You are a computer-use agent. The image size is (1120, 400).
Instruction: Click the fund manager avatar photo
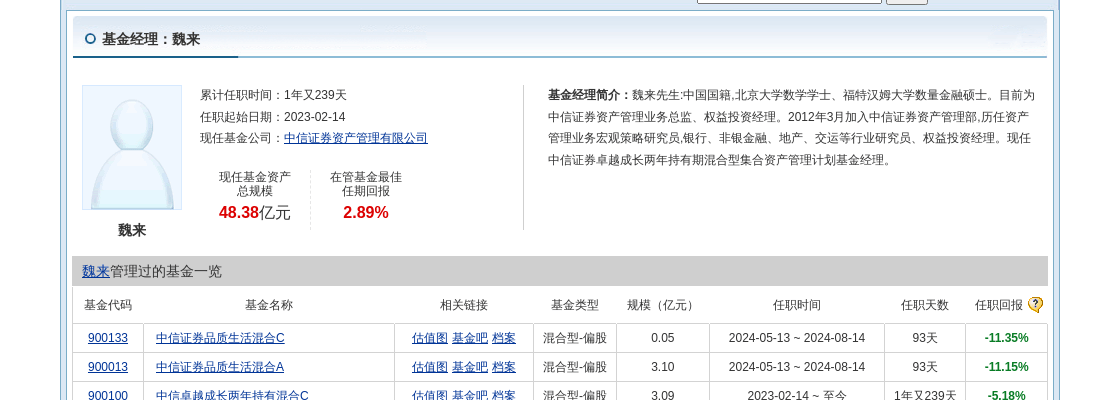132,147
